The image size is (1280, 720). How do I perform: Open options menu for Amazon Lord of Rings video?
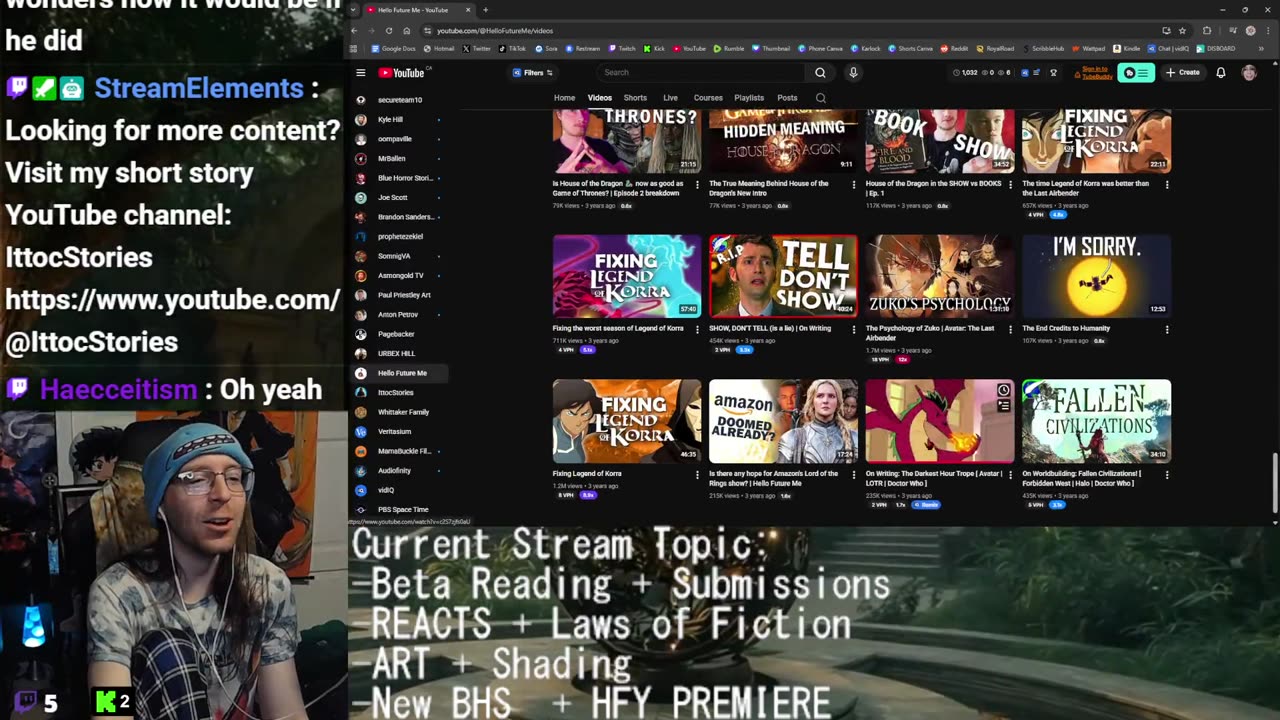[854, 474]
